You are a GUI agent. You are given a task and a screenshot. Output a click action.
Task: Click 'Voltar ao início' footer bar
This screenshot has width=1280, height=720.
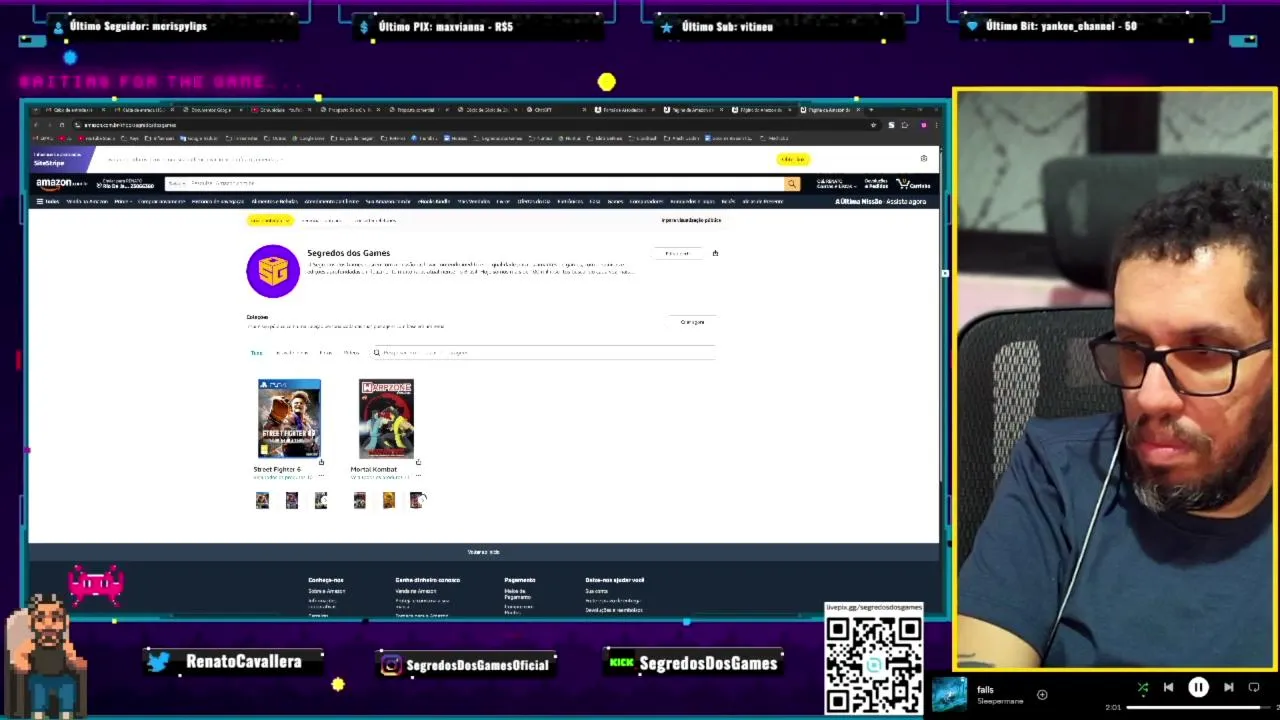click(x=484, y=552)
